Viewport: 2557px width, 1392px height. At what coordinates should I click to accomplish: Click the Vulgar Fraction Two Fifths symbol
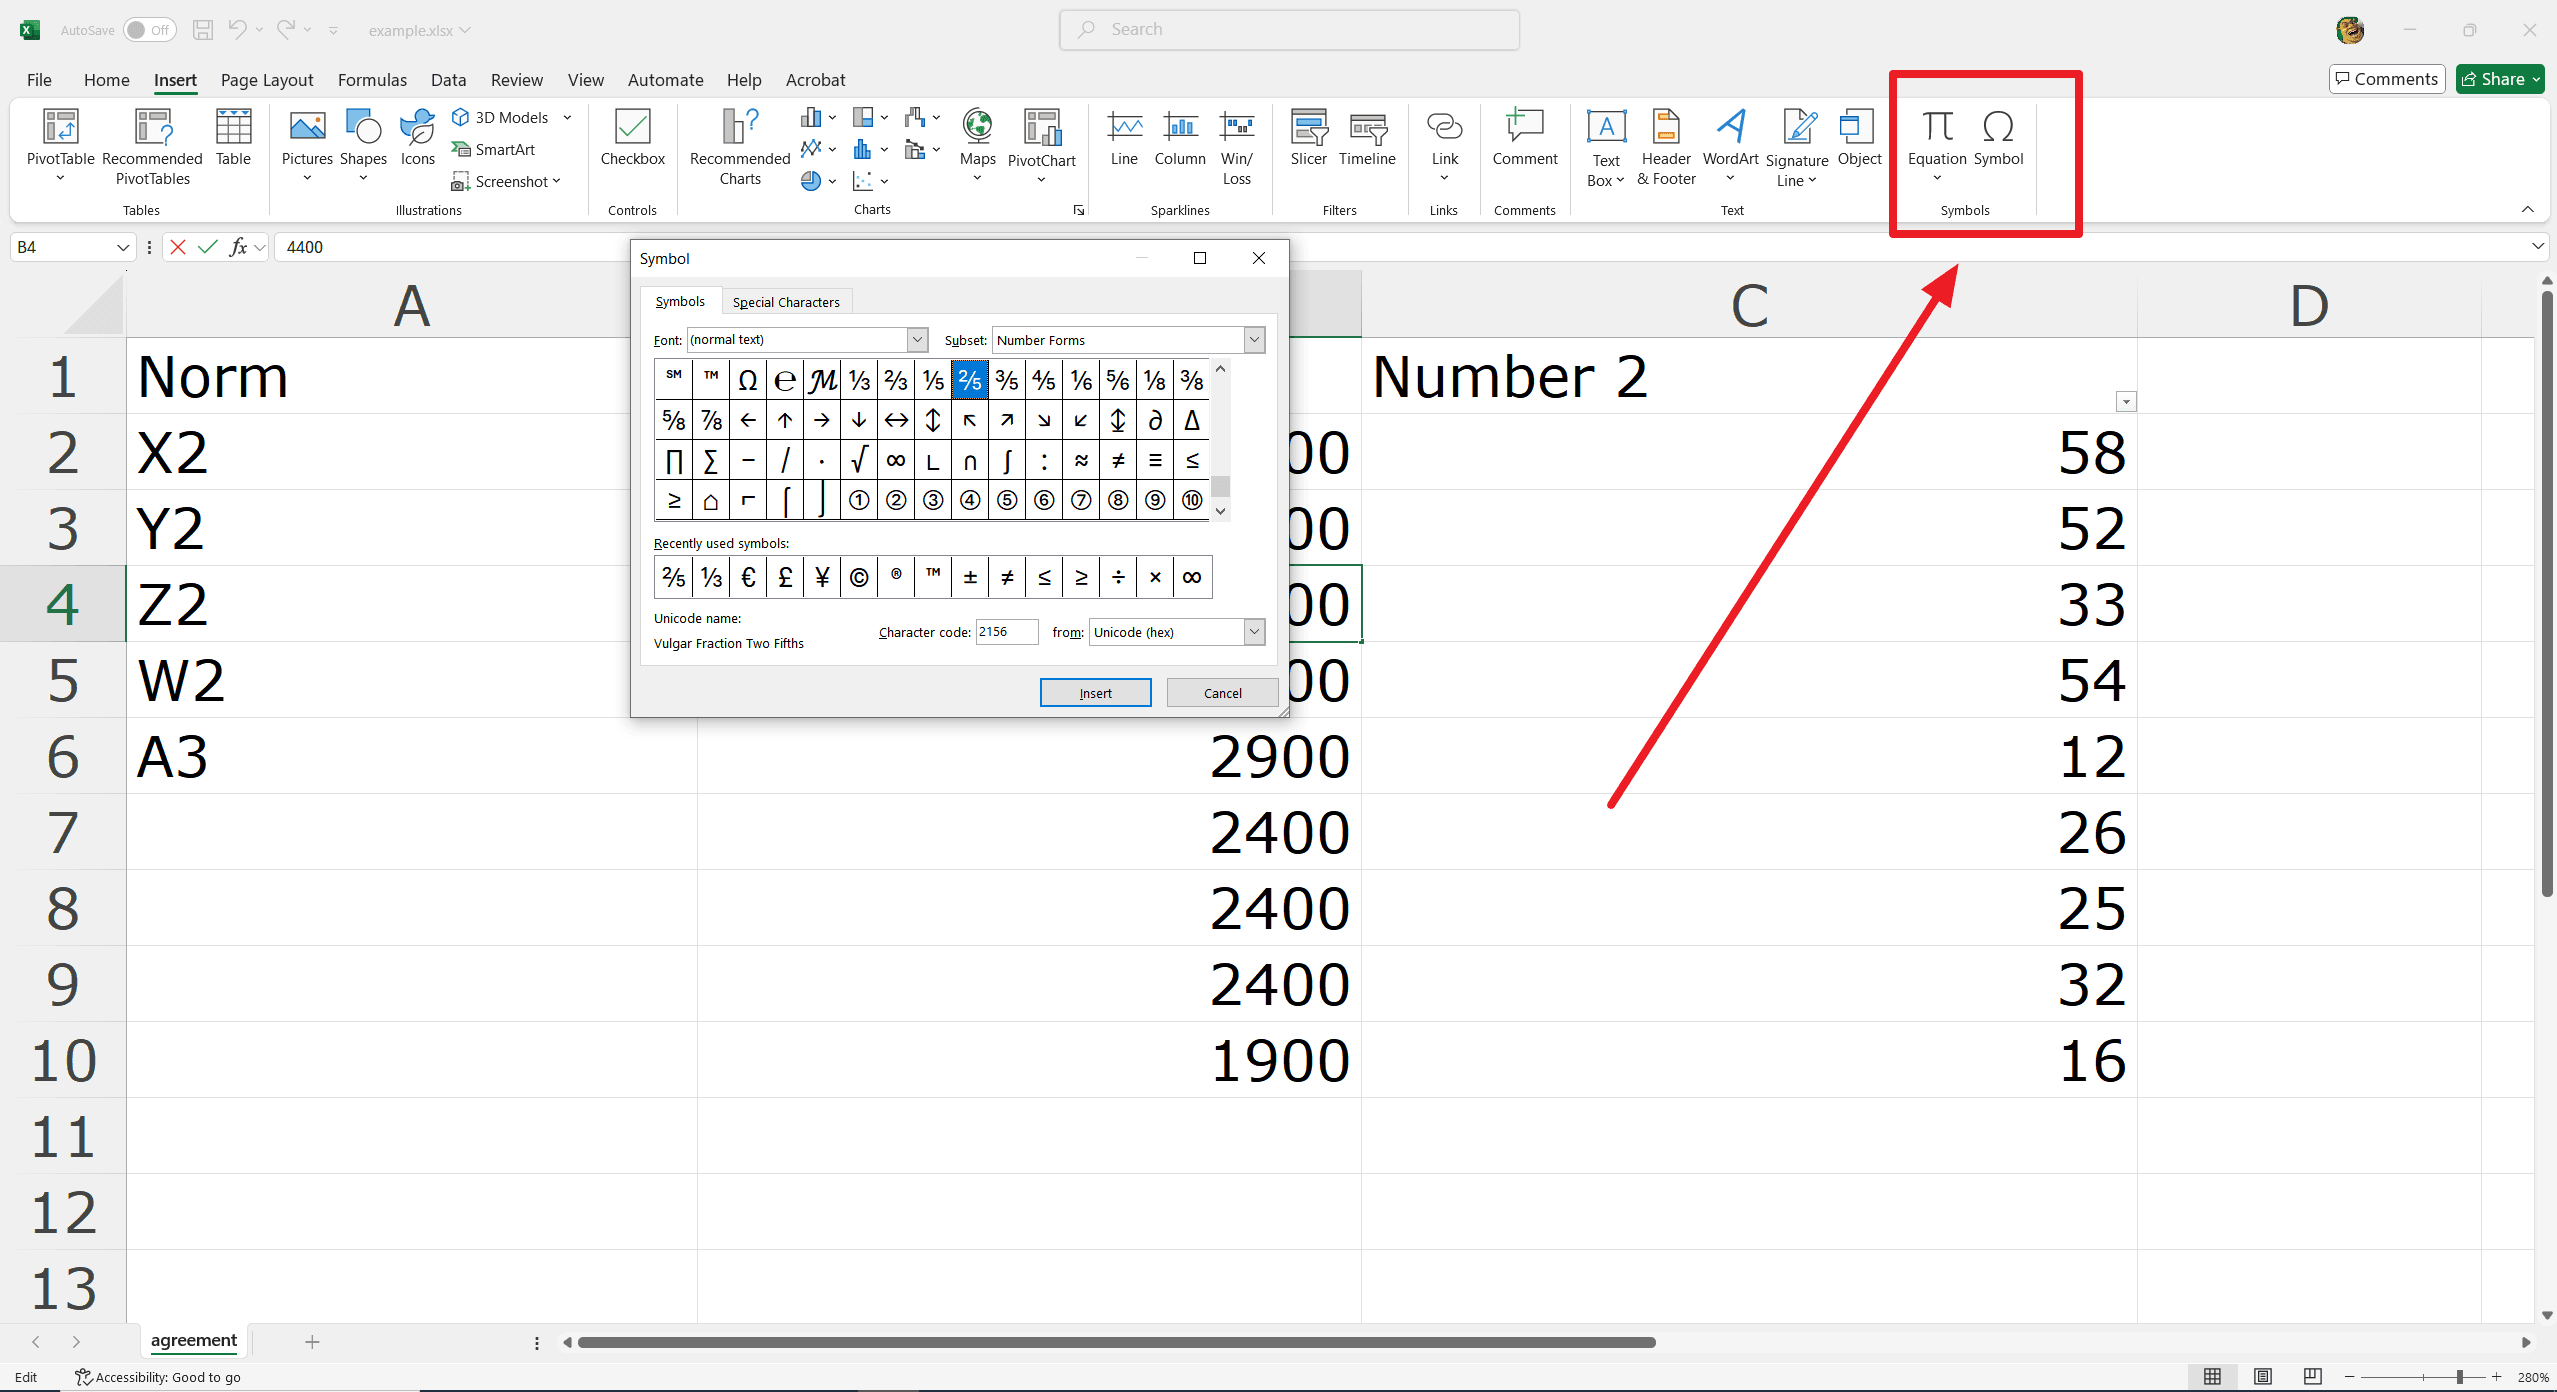[970, 379]
